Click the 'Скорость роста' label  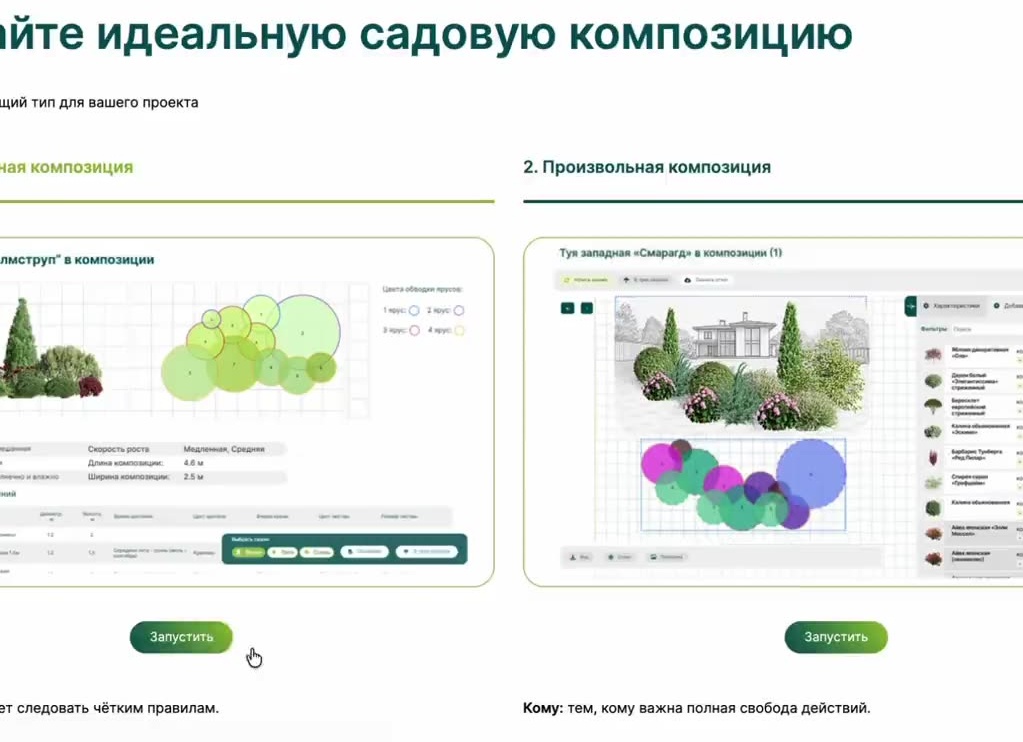point(119,449)
